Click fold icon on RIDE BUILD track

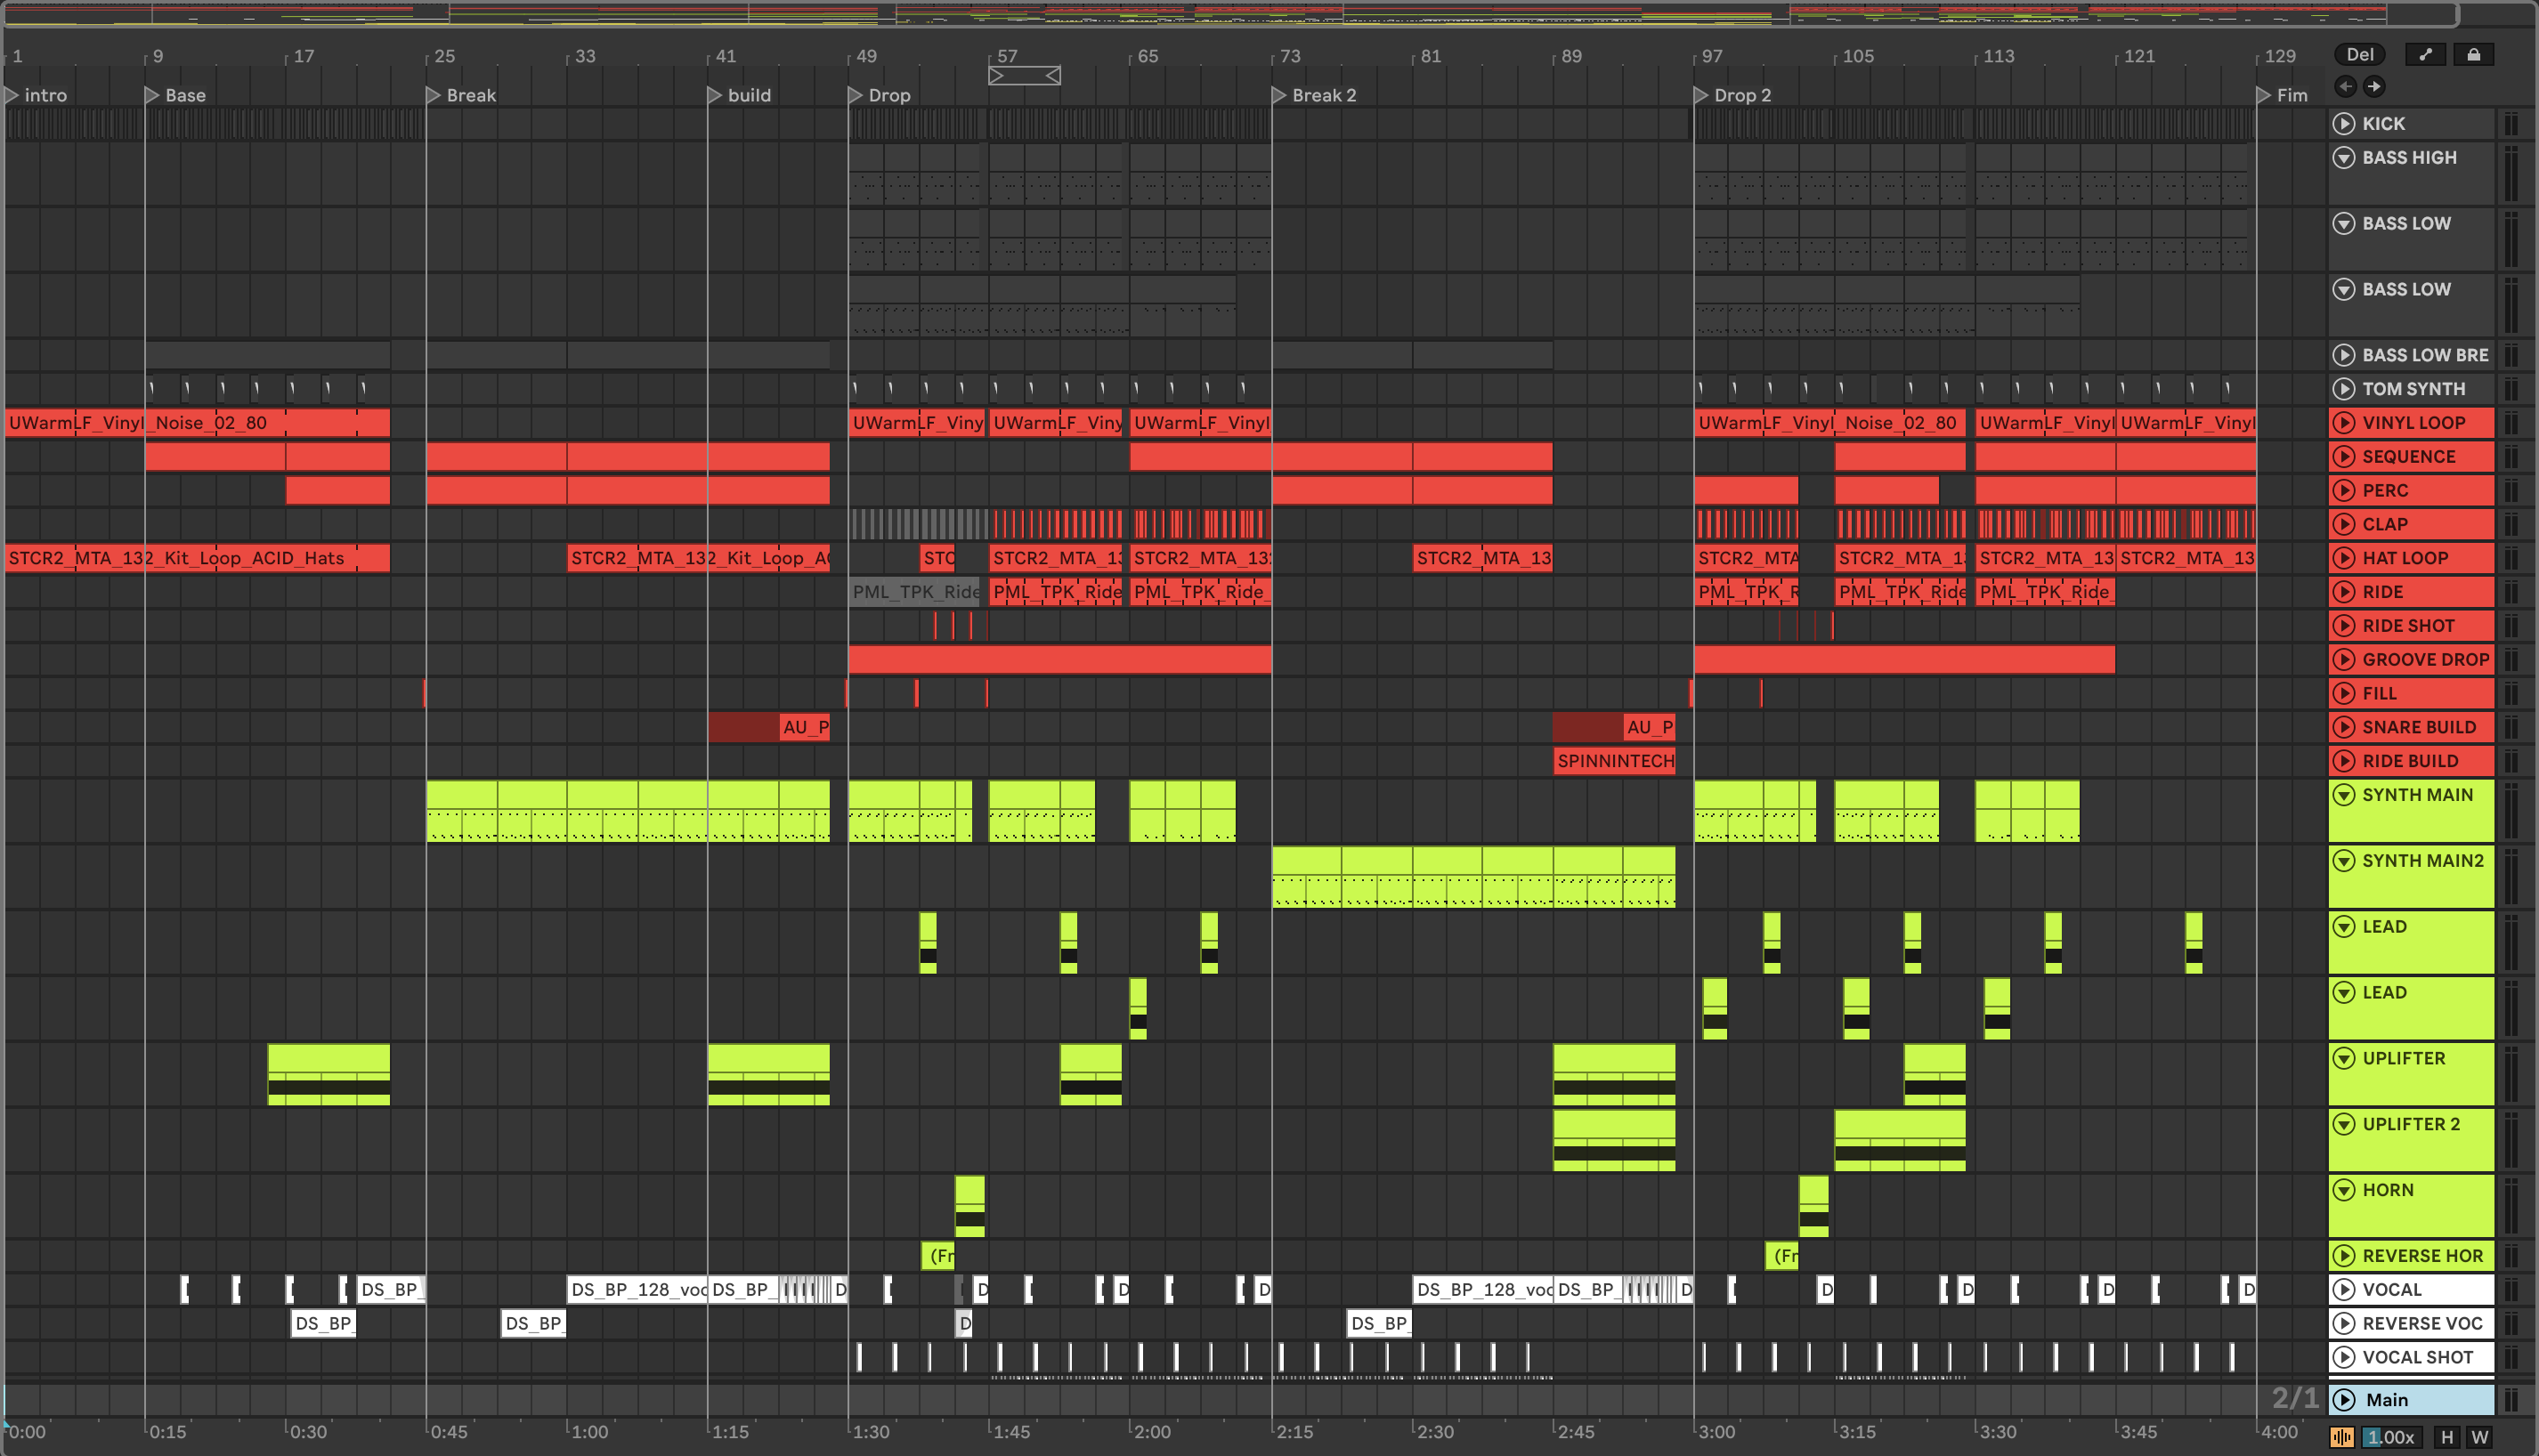[x=2343, y=761]
